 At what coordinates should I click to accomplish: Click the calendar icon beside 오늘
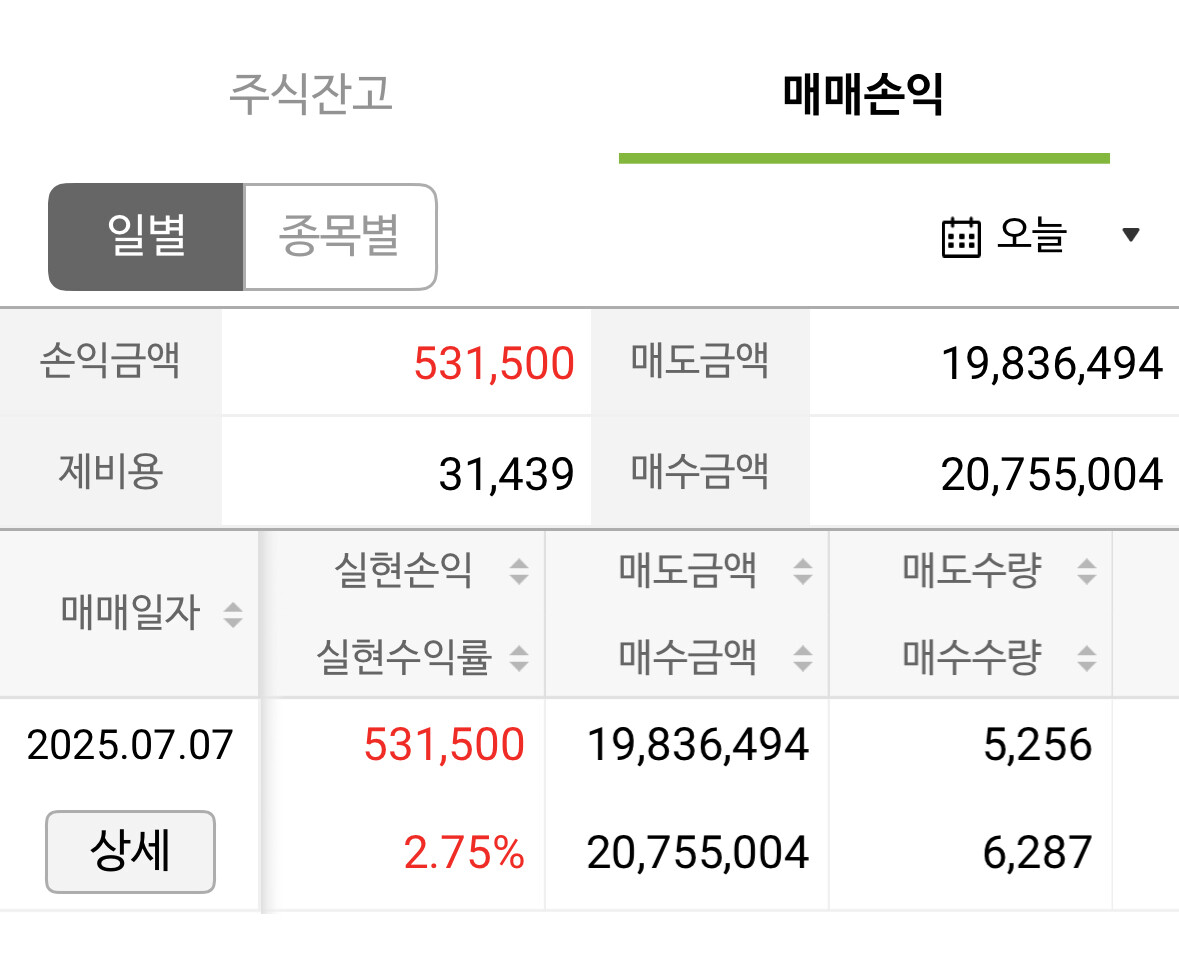click(x=961, y=238)
